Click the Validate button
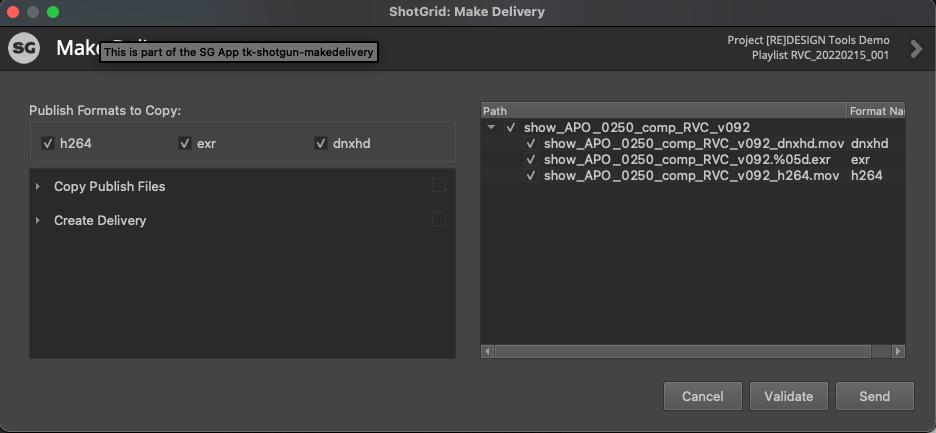Viewport: 936px width, 433px height. pyautogui.click(x=789, y=396)
